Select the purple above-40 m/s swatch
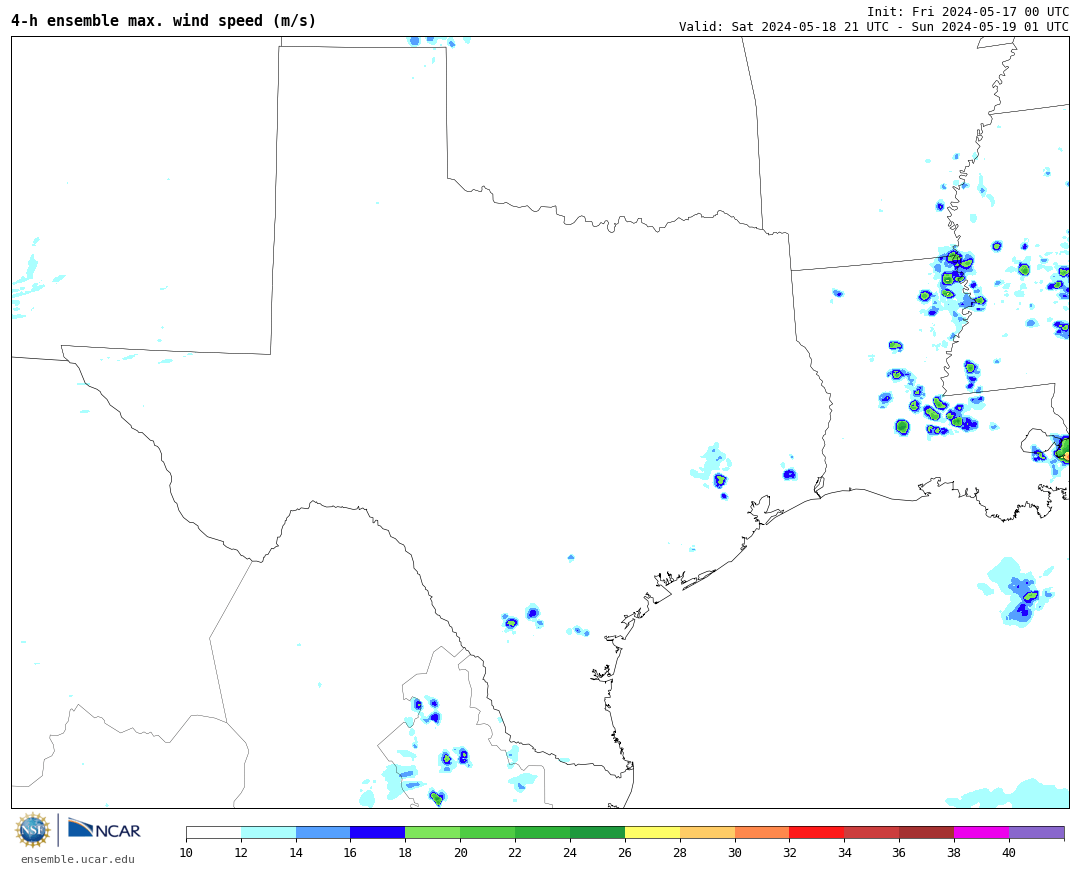Image resolution: width=1080 pixels, height=871 pixels. click(1037, 832)
